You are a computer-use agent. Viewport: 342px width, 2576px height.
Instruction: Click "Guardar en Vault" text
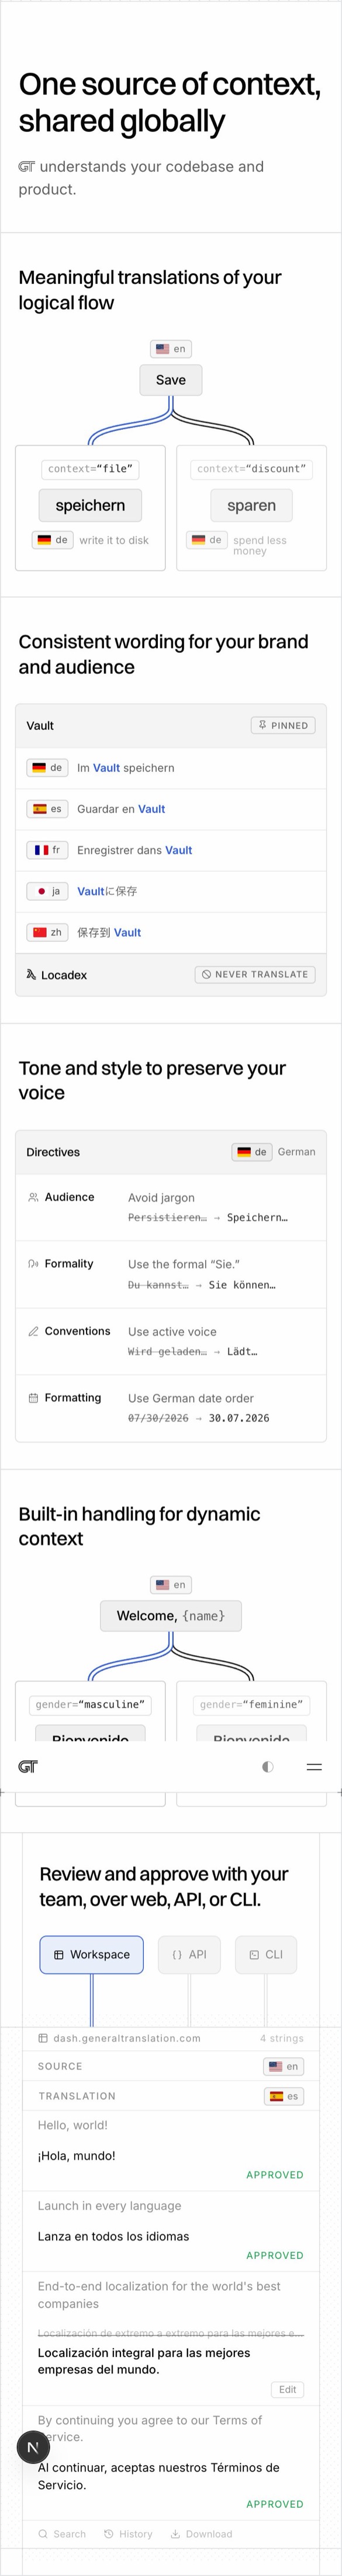[x=121, y=809]
